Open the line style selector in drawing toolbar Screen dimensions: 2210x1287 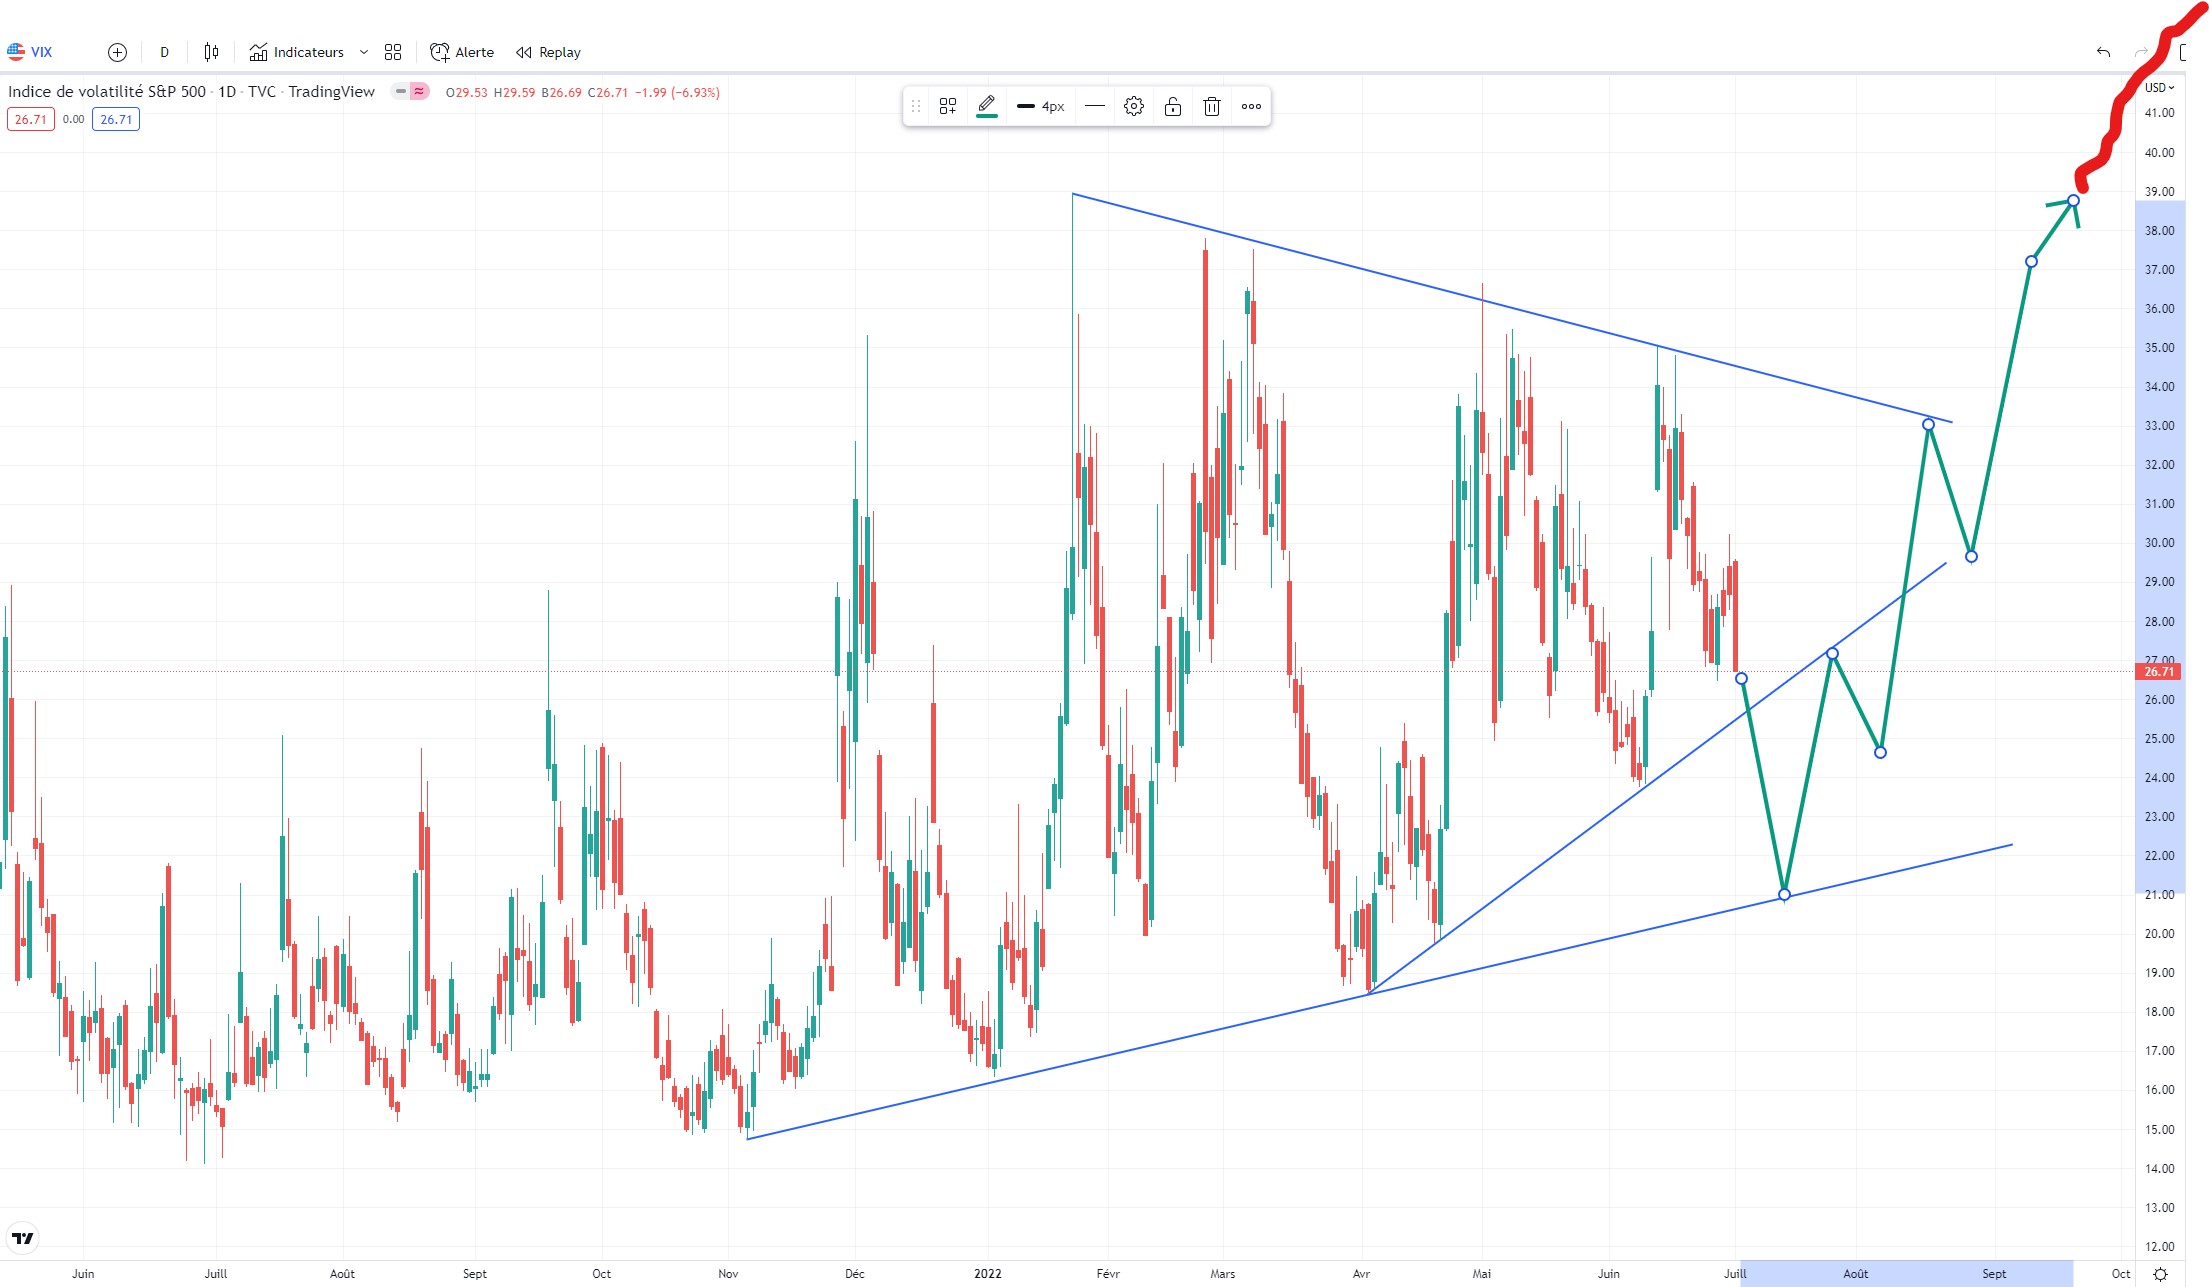(x=1095, y=106)
